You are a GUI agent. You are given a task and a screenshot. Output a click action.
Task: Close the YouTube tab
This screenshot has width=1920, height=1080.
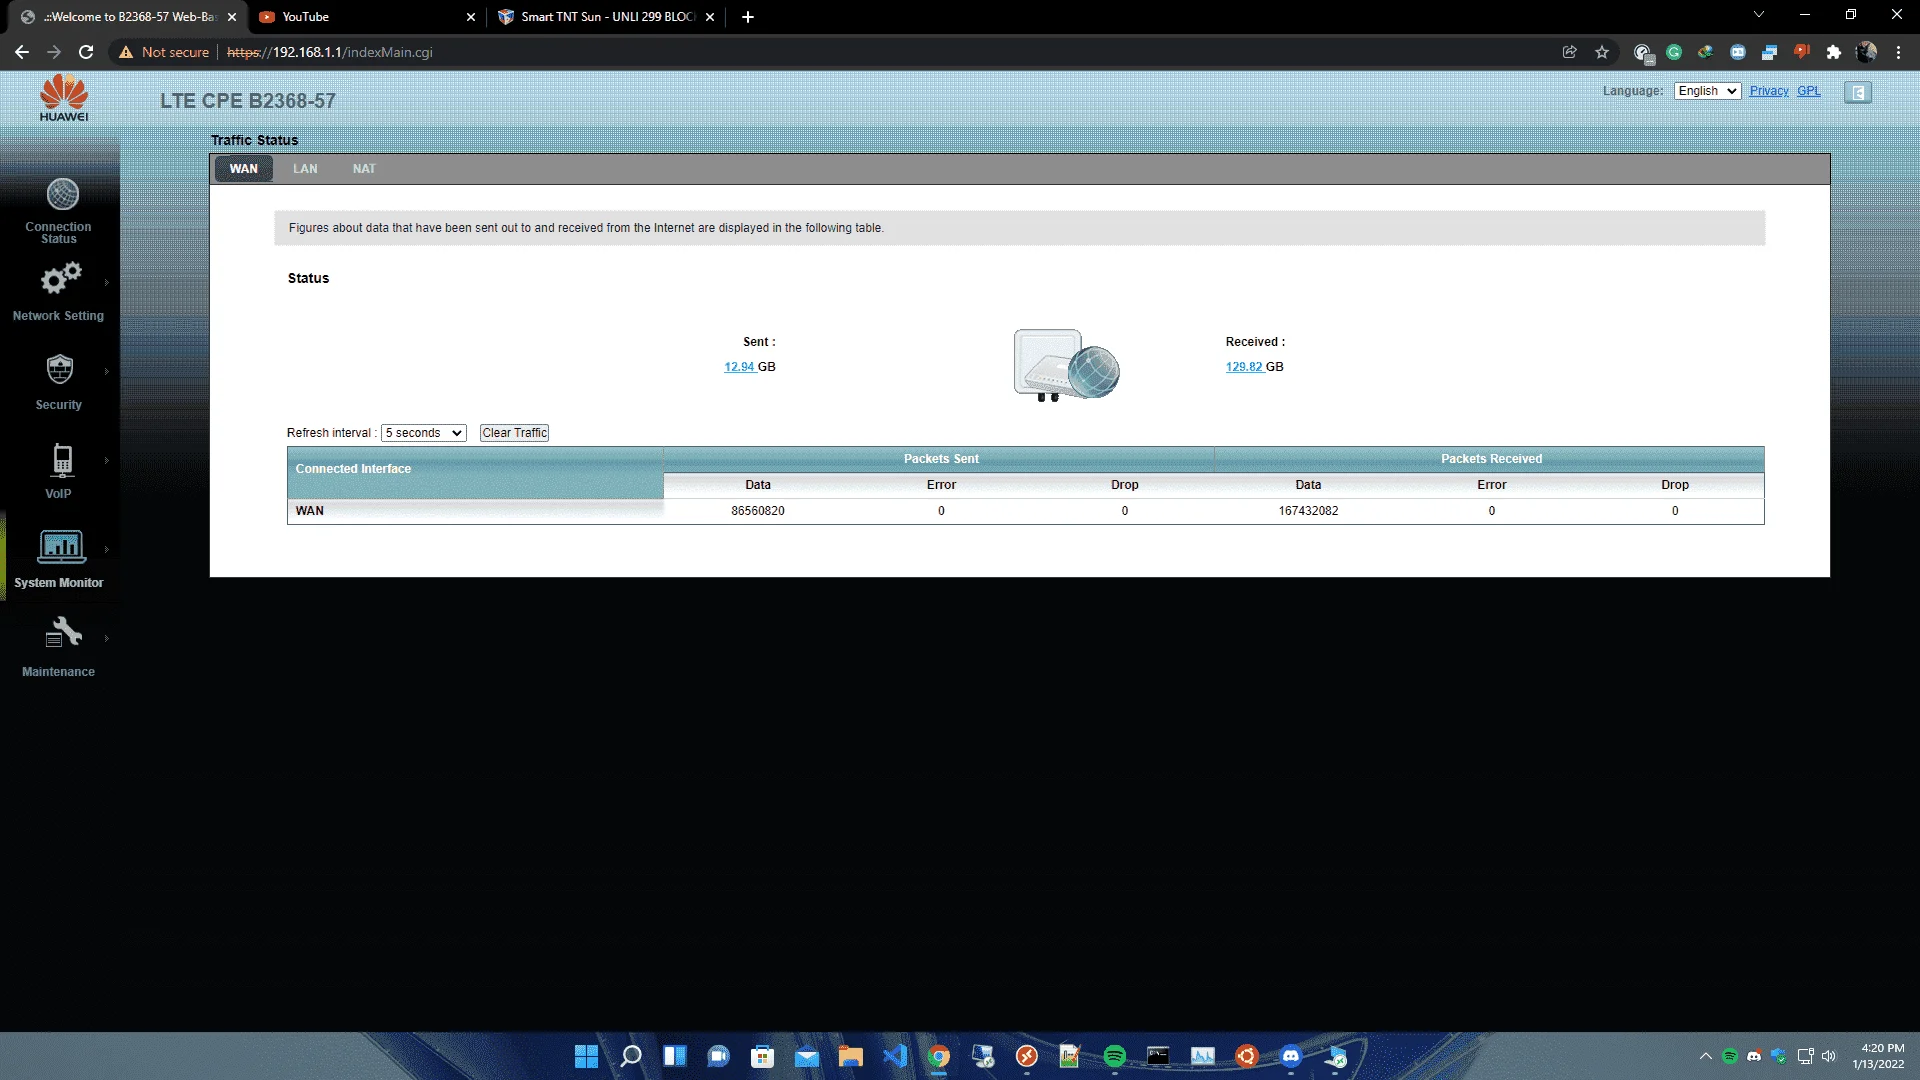(471, 17)
